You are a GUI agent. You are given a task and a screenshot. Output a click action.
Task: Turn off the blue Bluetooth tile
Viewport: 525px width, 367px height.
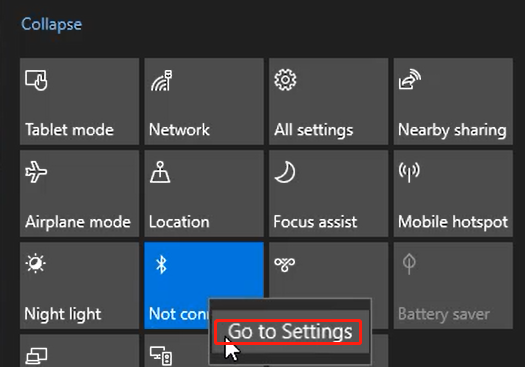[x=204, y=285]
